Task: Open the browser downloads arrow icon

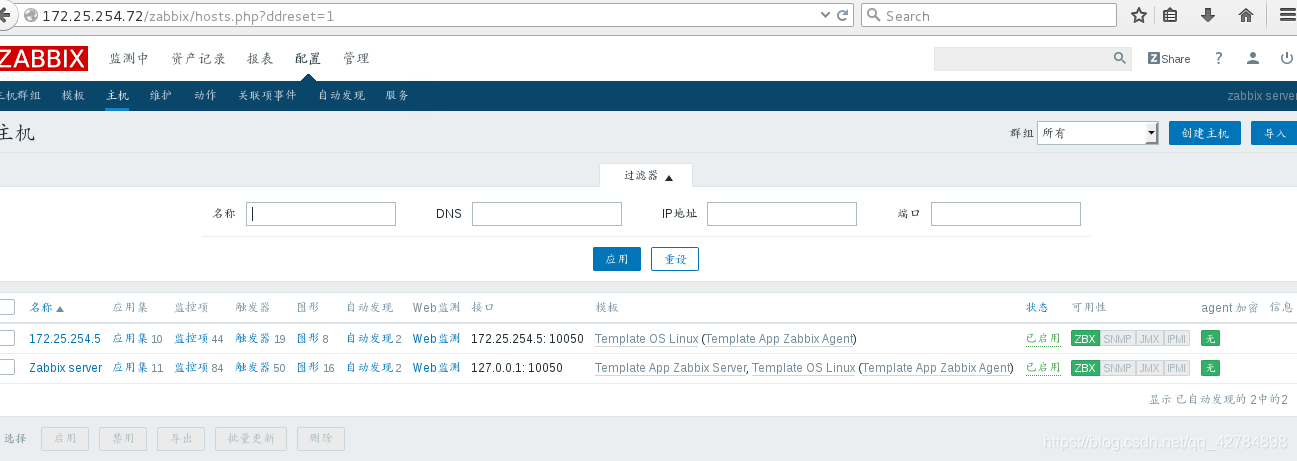Action: 1207,15
